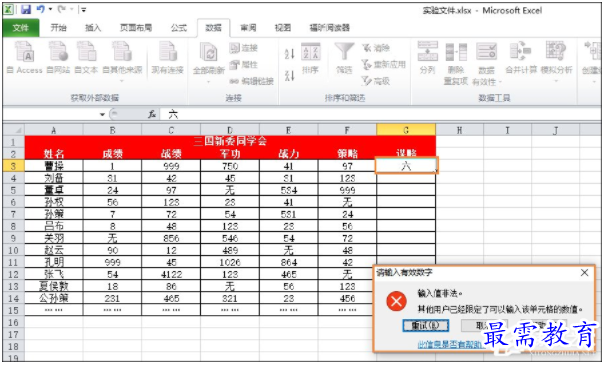Click 清除 (Clear) filter button

click(376, 48)
